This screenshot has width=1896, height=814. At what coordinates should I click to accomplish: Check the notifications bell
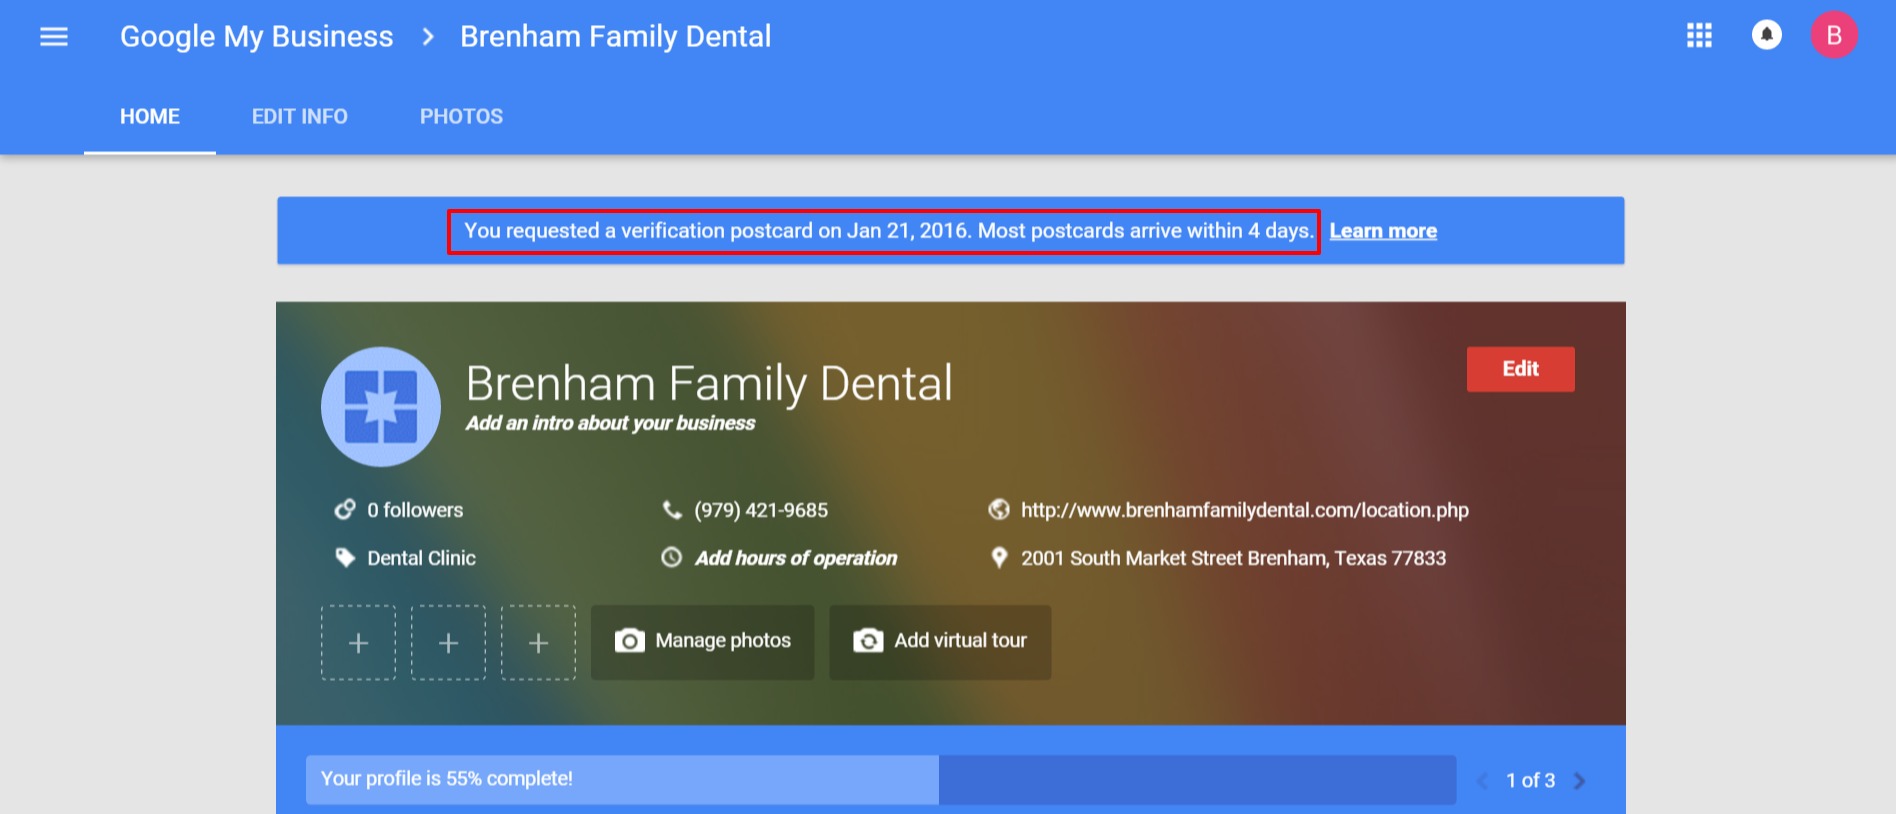(x=1766, y=35)
